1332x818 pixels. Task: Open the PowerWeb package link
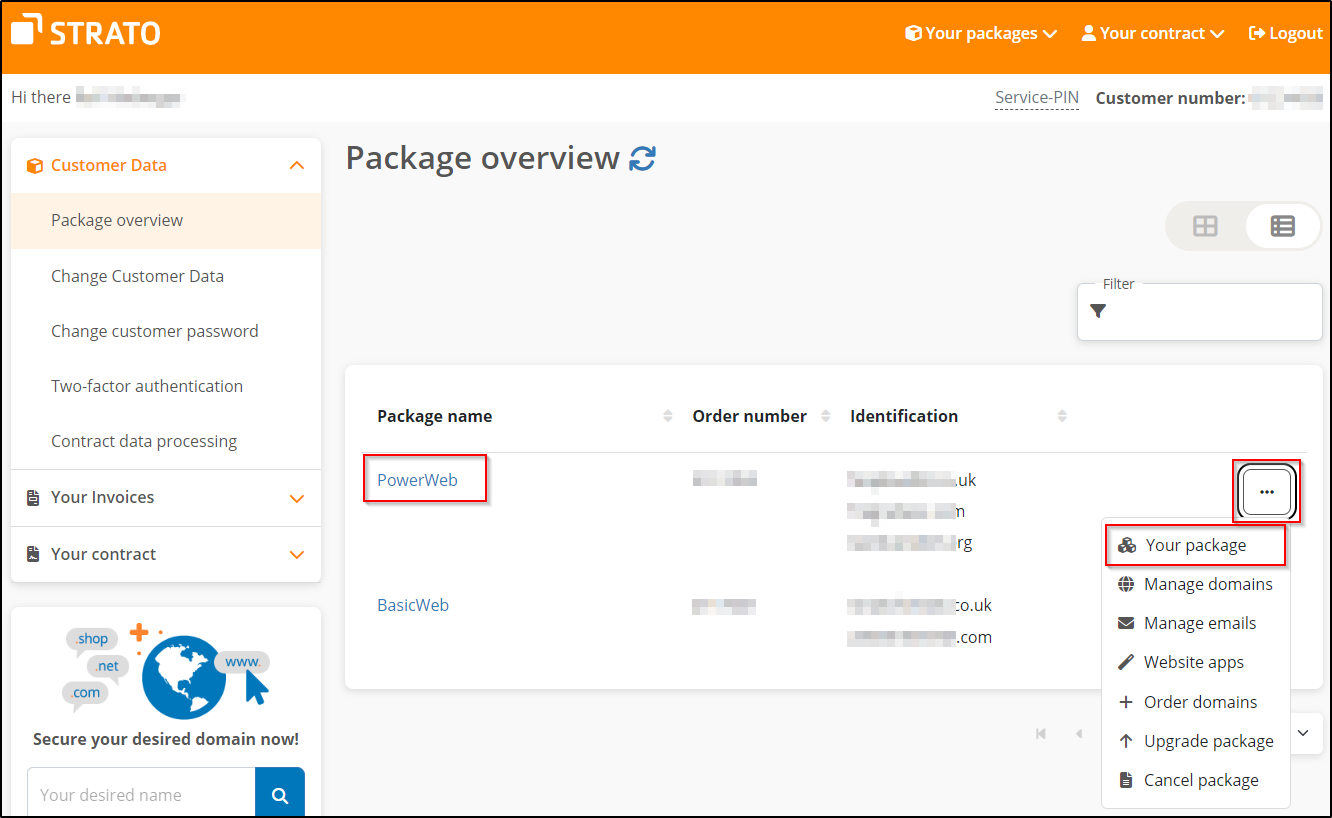[419, 479]
